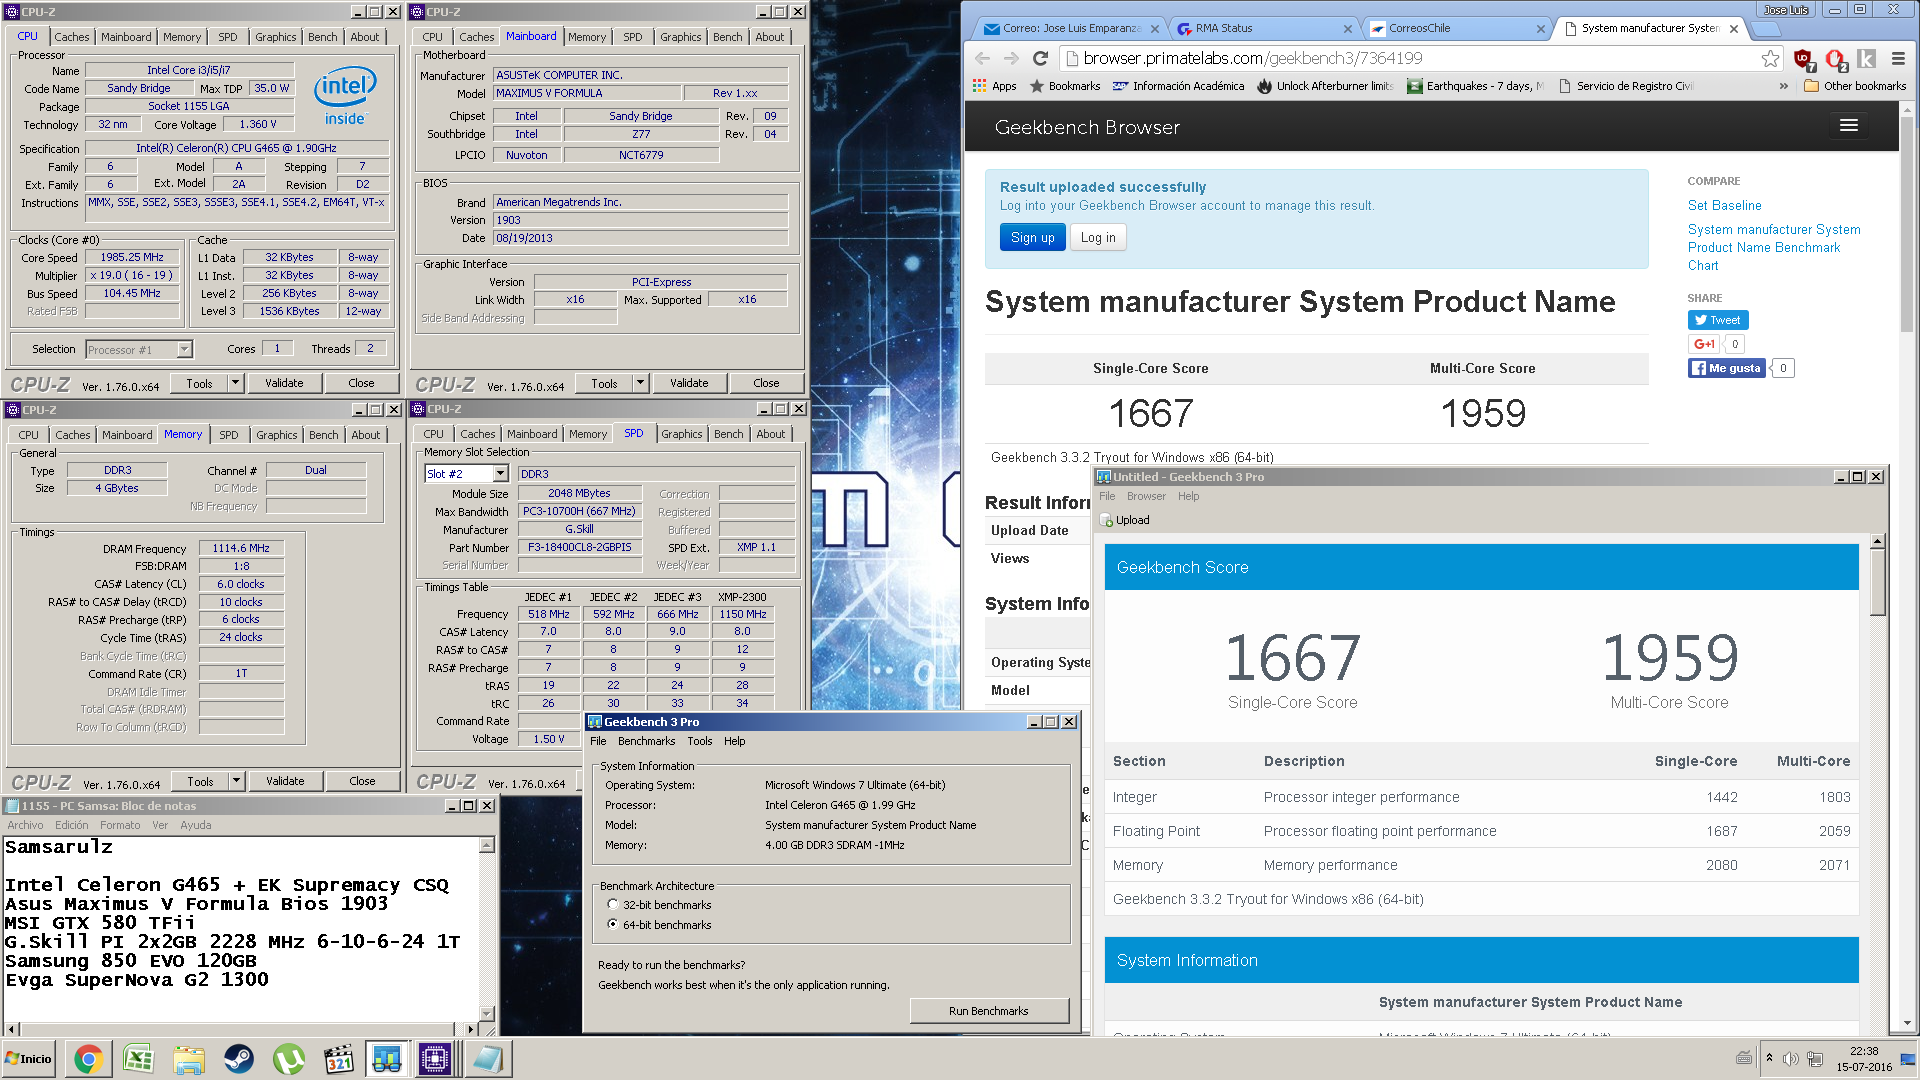
Task: Open the Bench tab in Memory CPU-Z window
Action: [x=323, y=435]
